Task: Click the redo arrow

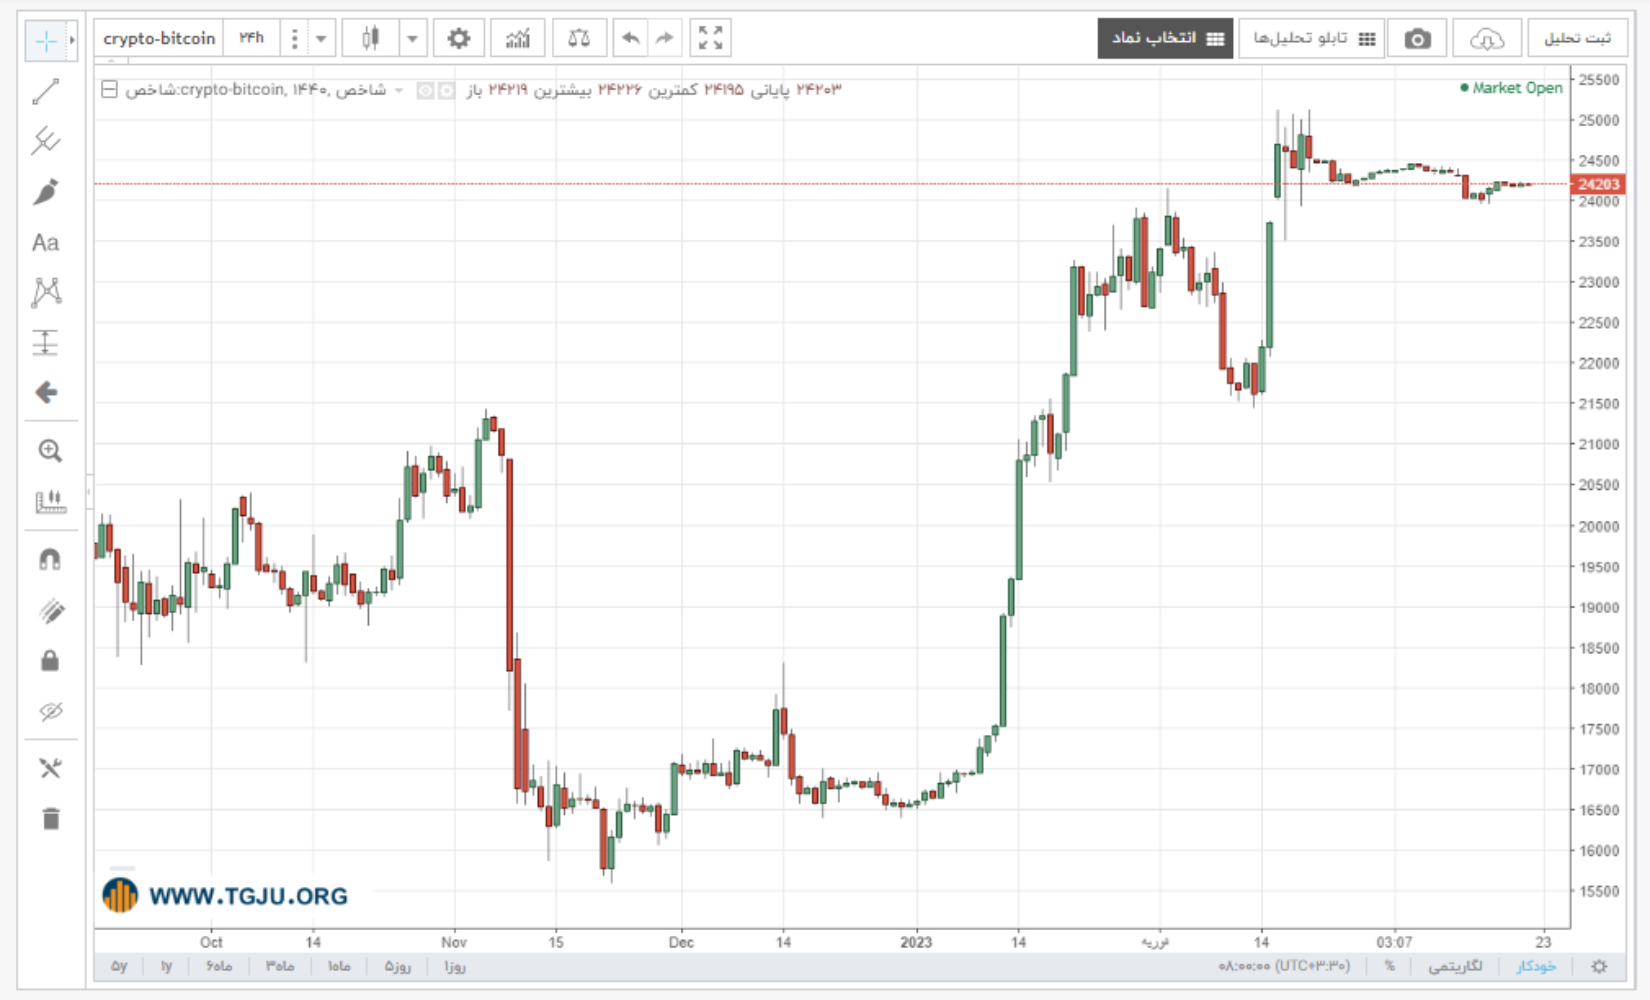Action: tap(664, 39)
